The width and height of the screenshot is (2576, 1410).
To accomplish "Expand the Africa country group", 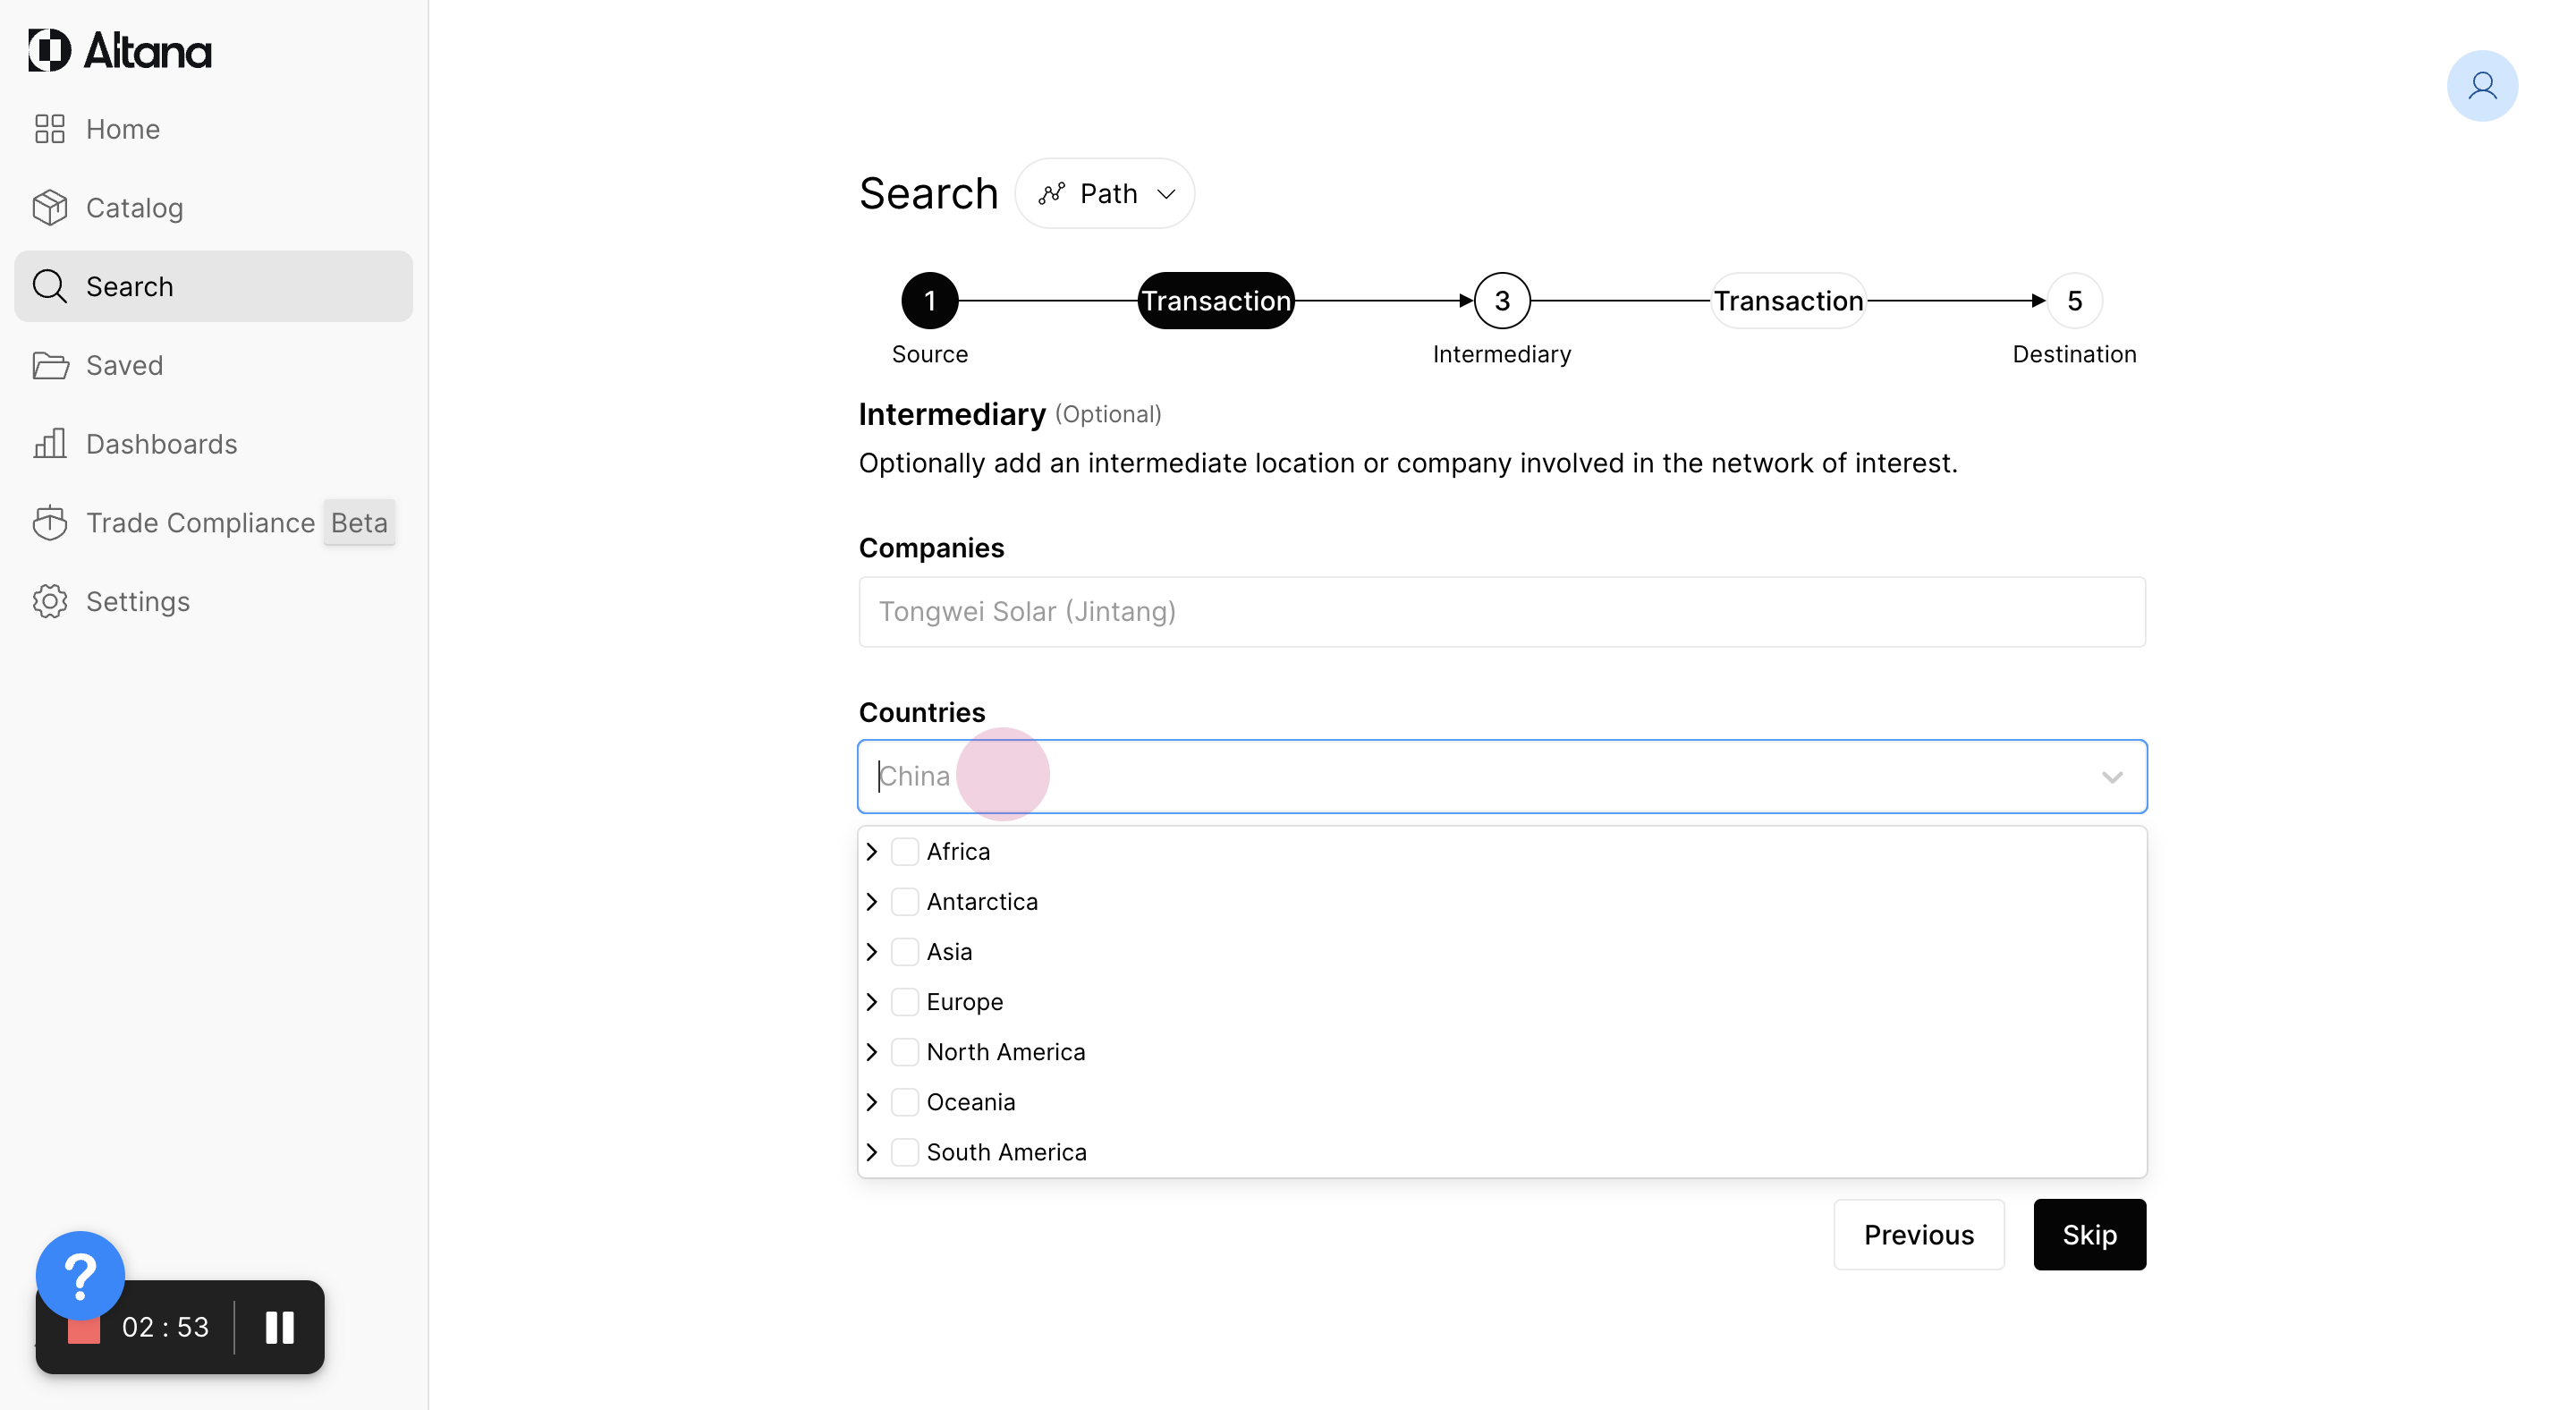I will tap(872, 851).
